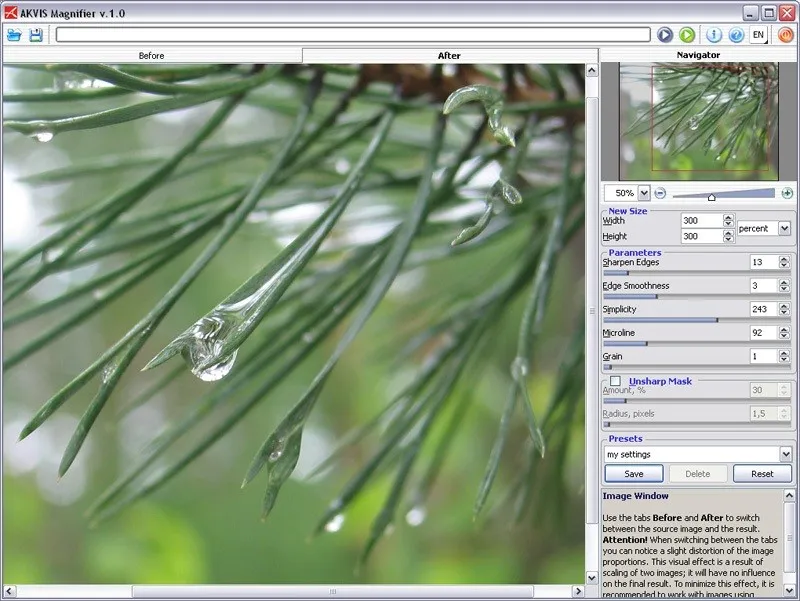Open the presets dropdown list
This screenshot has height=601, width=800.
pos(786,453)
